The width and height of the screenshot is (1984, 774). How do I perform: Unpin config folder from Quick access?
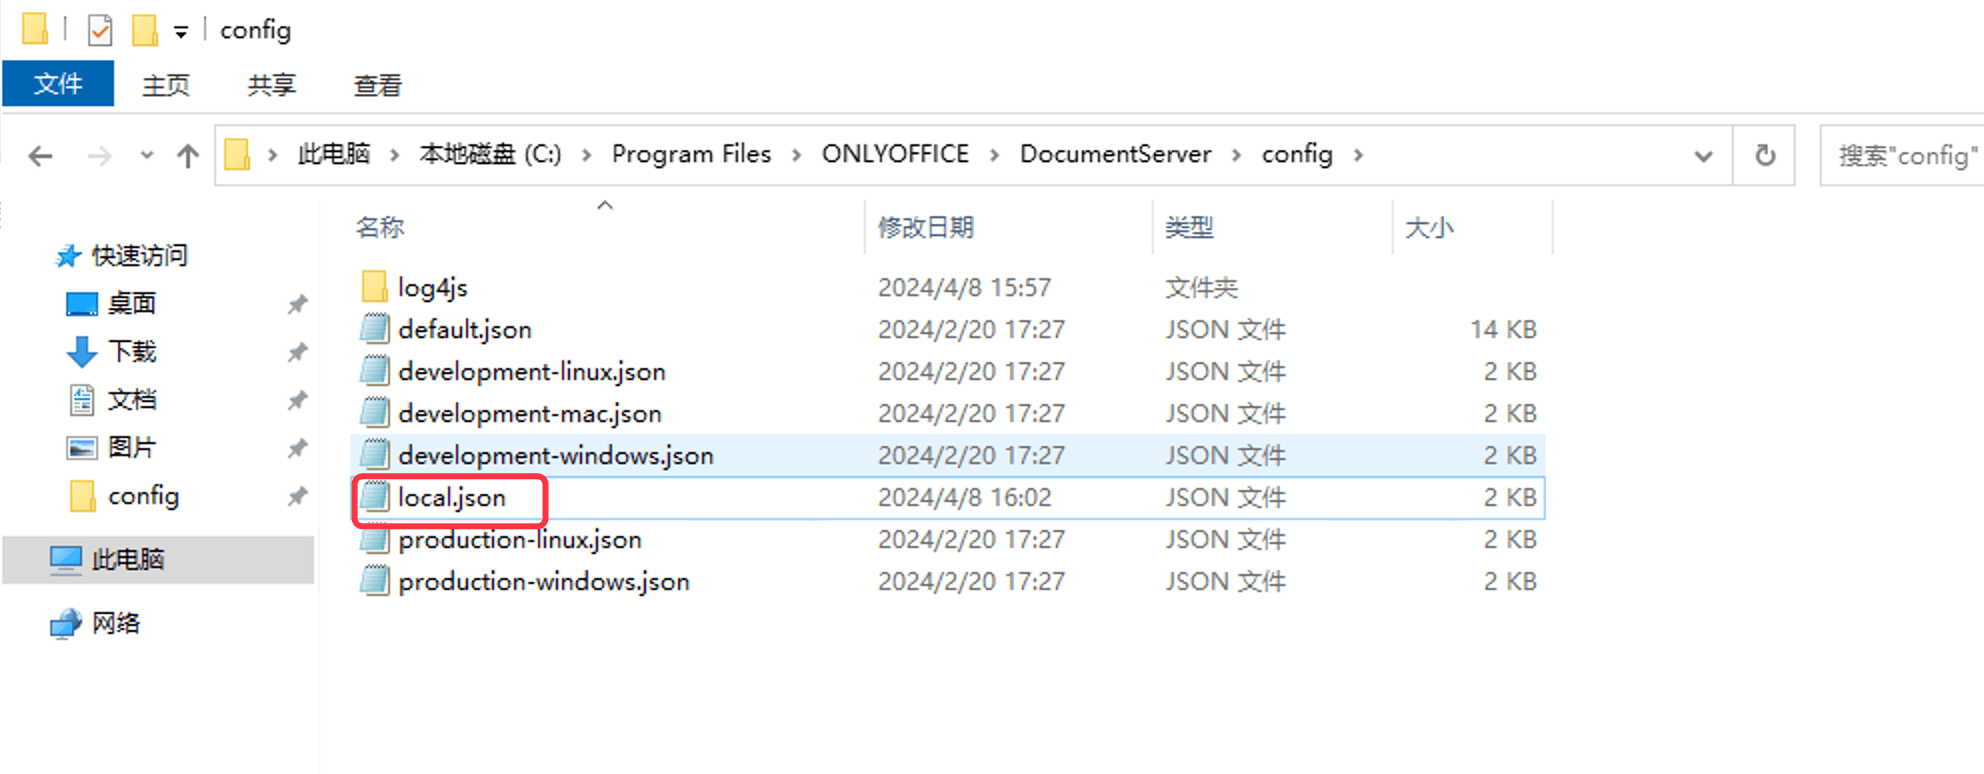point(297,496)
